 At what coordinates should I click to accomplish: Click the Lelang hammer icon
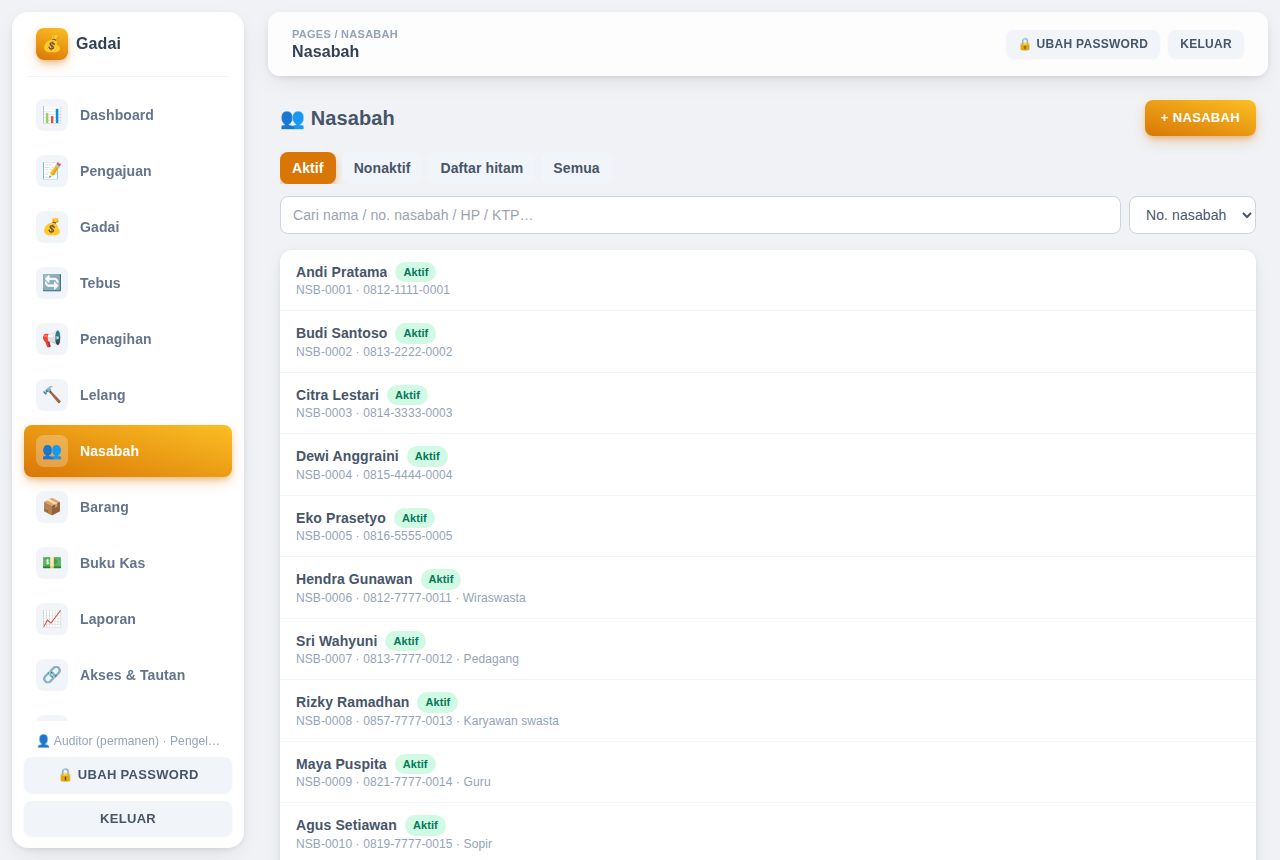click(x=52, y=395)
